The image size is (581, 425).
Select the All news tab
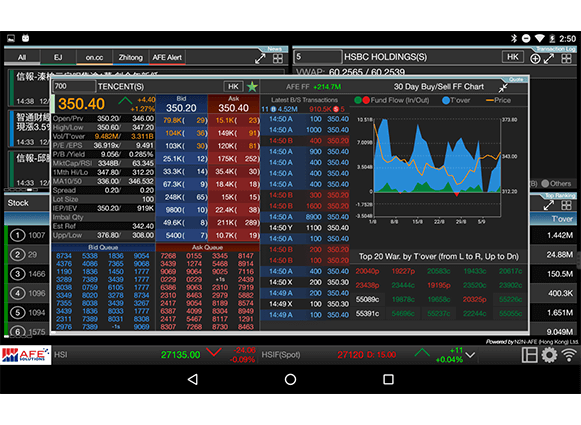pyautogui.click(x=22, y=57)
